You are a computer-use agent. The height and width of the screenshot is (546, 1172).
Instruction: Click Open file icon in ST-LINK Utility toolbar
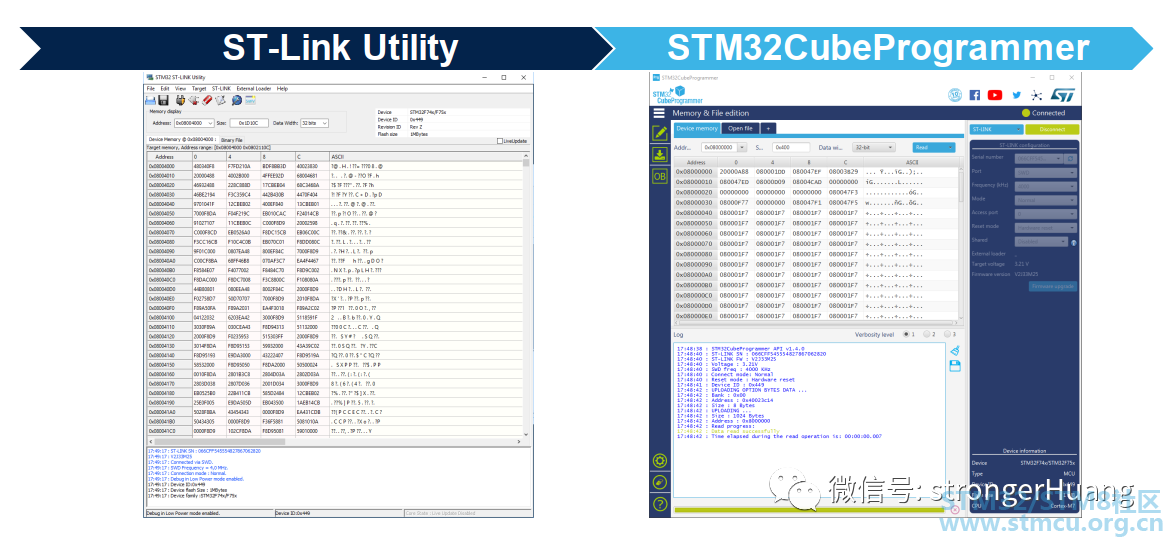point(150,100)
